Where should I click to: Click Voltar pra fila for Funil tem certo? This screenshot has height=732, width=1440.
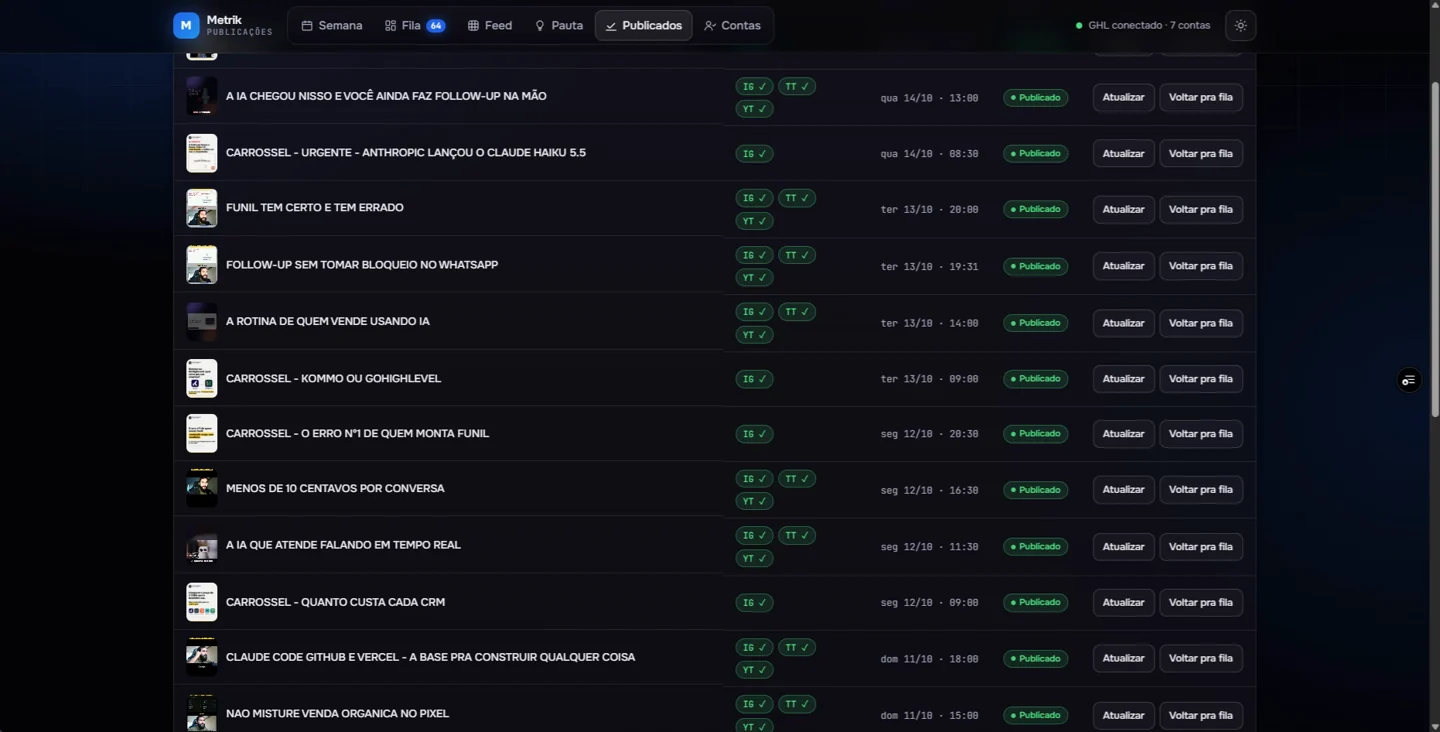point(1200,209)
